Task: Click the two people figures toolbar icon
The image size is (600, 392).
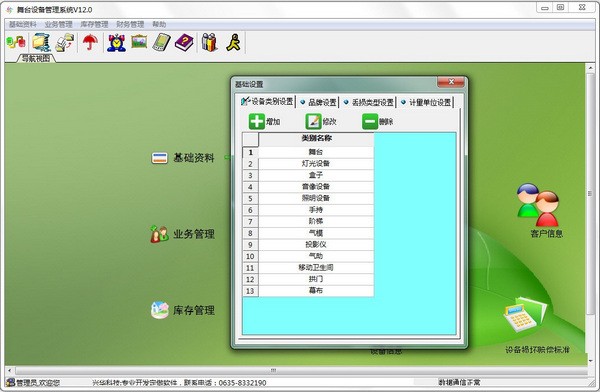Action: (210, 42)
